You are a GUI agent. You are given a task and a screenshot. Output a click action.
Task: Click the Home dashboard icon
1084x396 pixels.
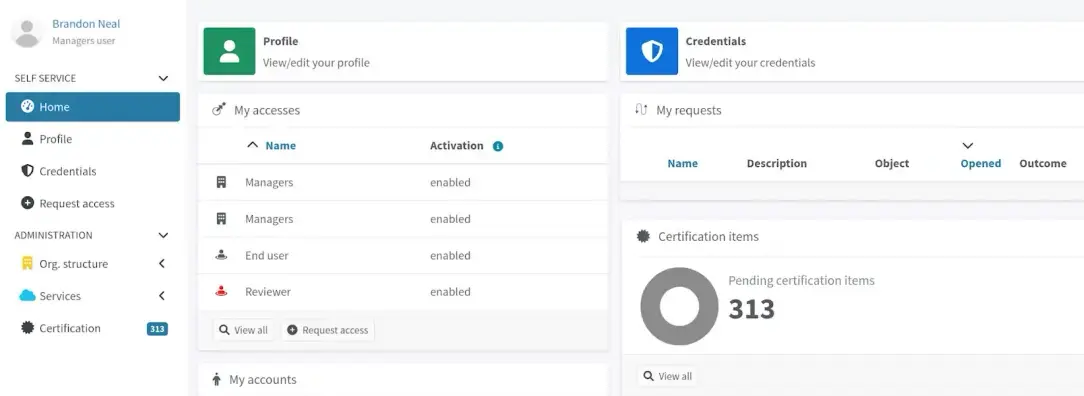(28, 106)
